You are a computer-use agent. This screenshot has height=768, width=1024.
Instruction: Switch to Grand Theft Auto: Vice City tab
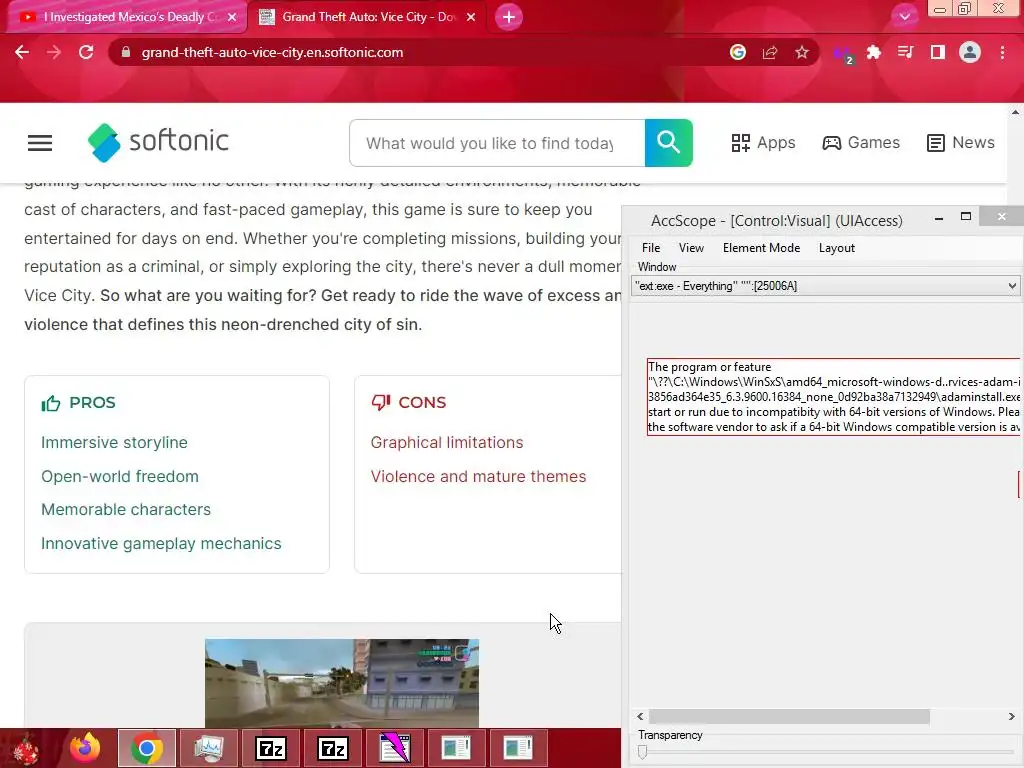point(366,17)
